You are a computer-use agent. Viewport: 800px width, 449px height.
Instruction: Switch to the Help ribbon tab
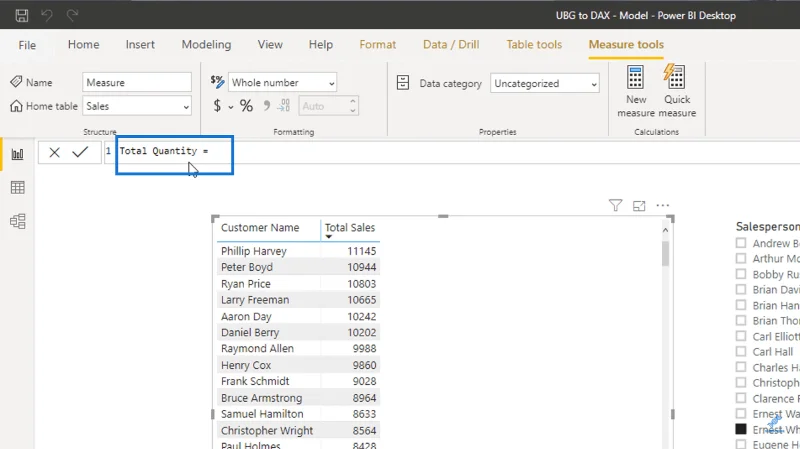pos(320,44)
